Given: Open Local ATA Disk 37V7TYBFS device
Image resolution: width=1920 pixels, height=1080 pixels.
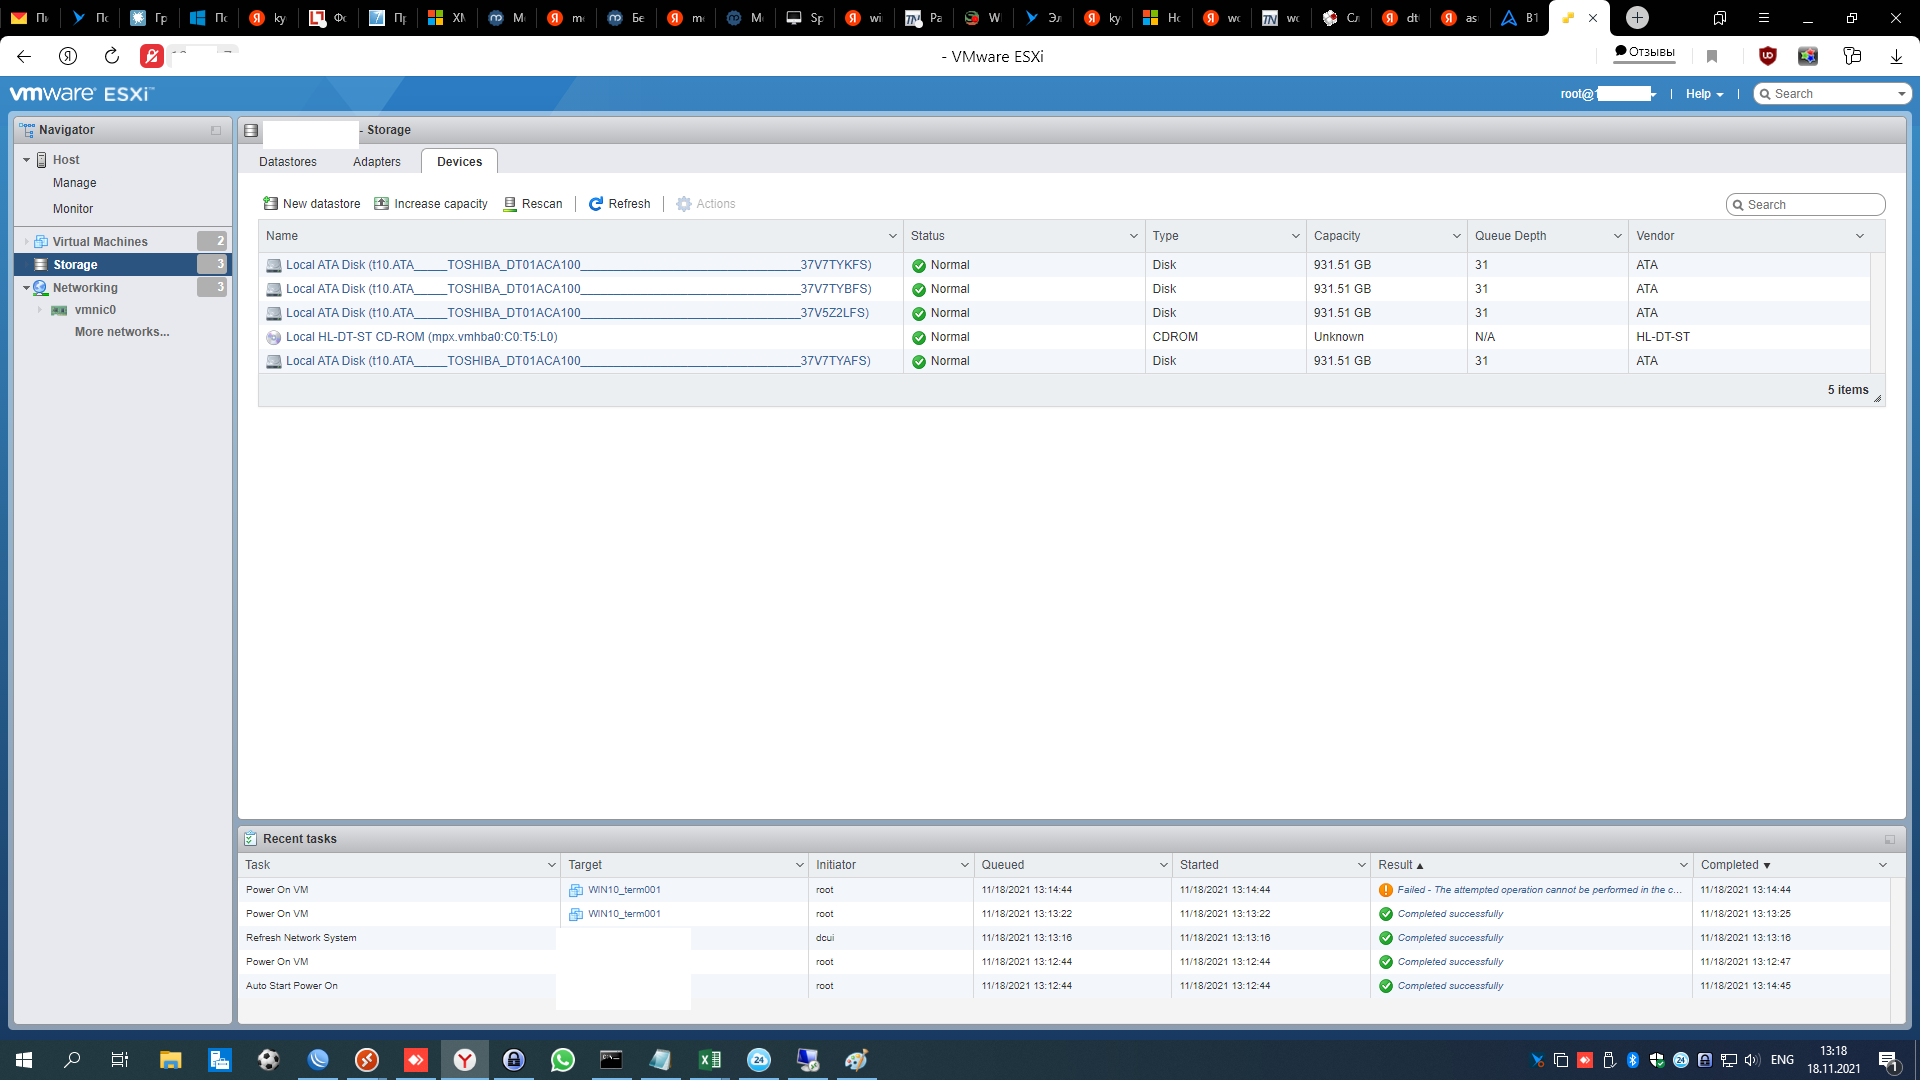Looking at the screenshot, I should pos(579,290).
